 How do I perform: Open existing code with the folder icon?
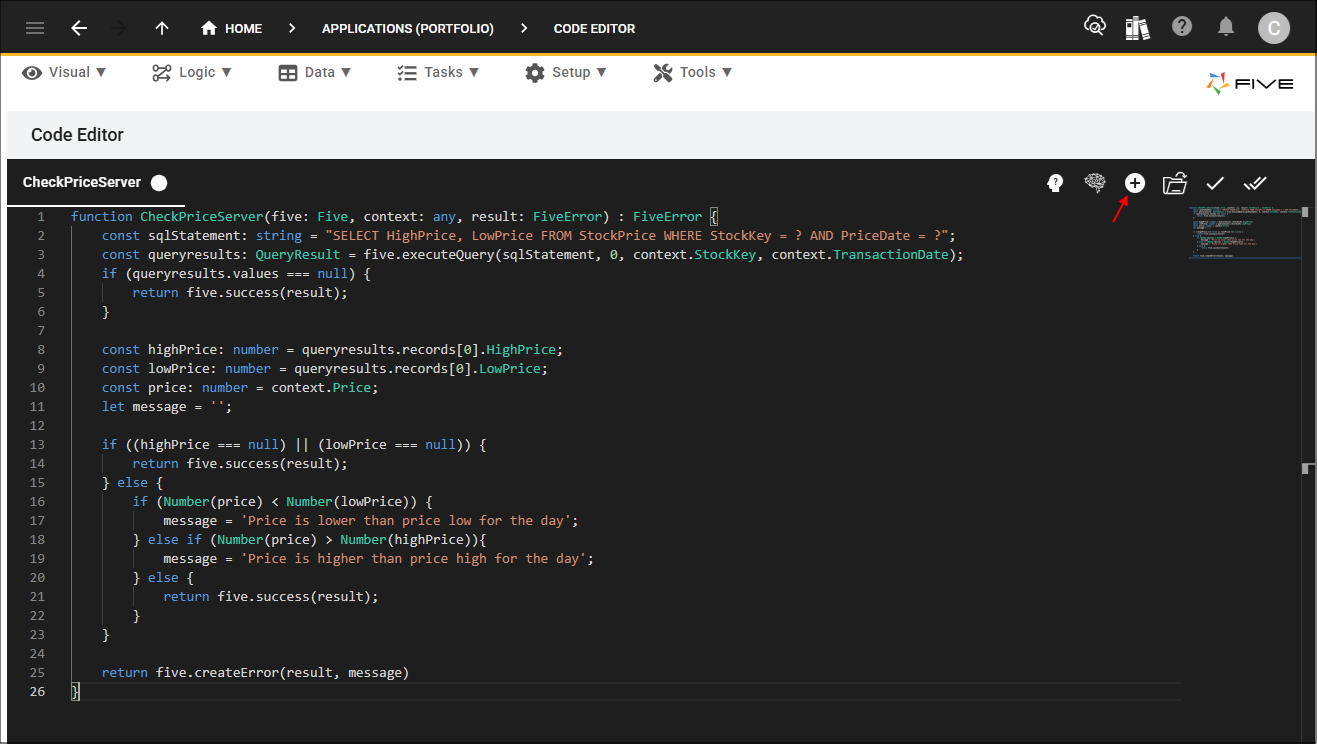click(1175, 183)
